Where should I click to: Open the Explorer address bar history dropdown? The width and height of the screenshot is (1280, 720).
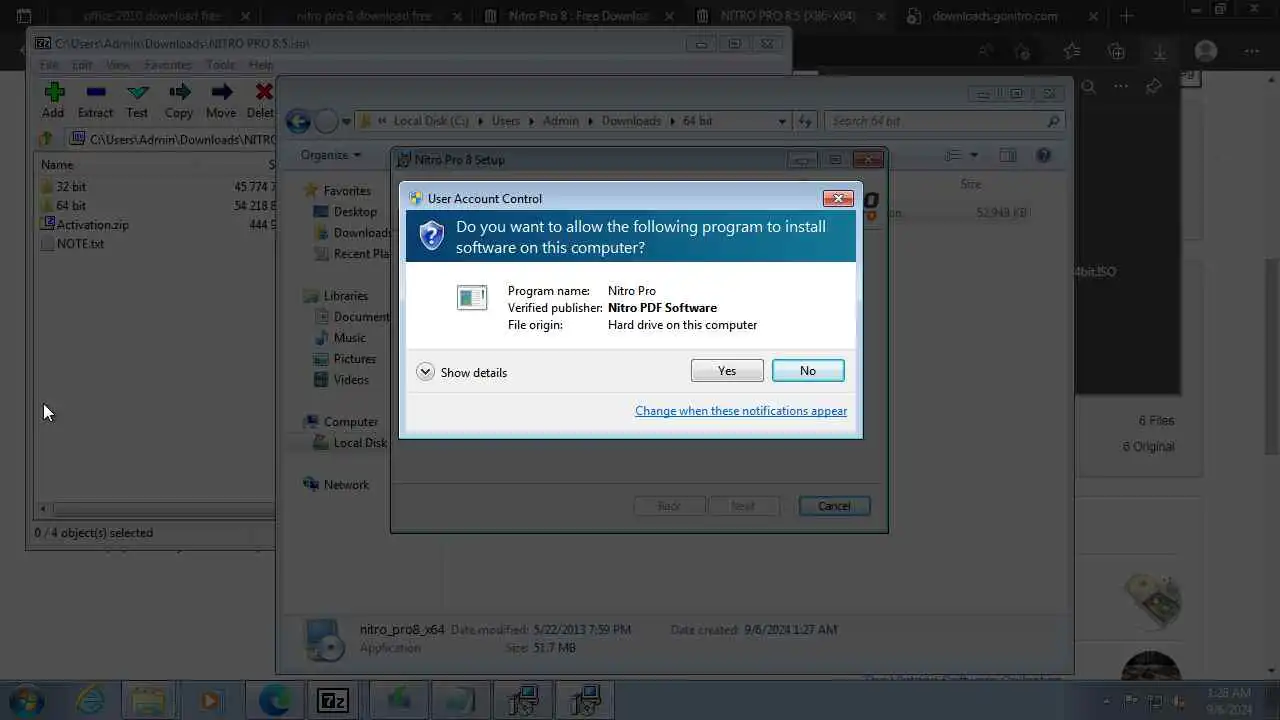click(782, 121)
